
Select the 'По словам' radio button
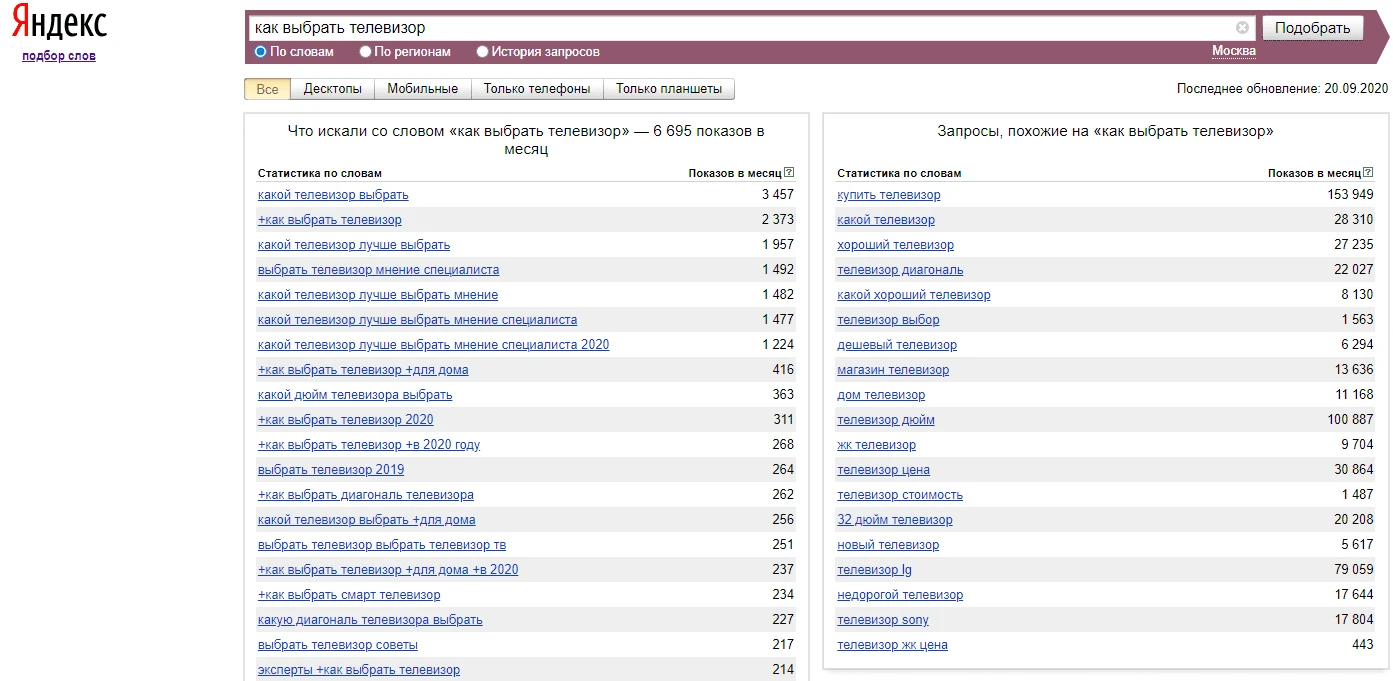[x=261, y=52]
